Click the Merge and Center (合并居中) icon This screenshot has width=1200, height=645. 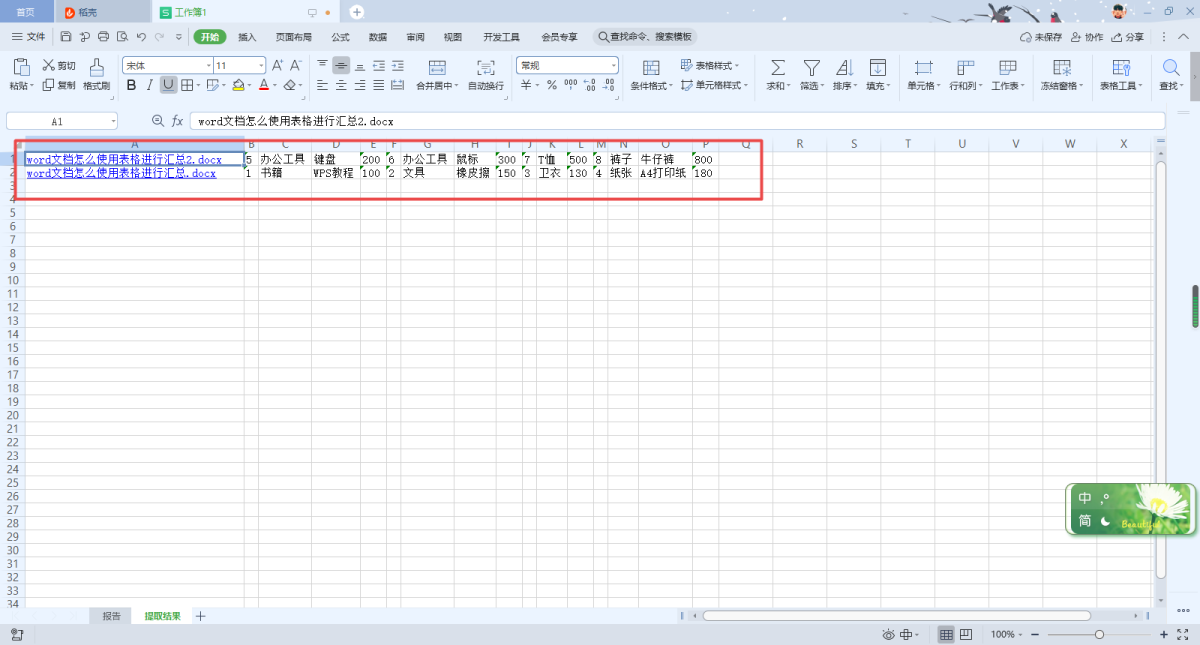(437, 68)
